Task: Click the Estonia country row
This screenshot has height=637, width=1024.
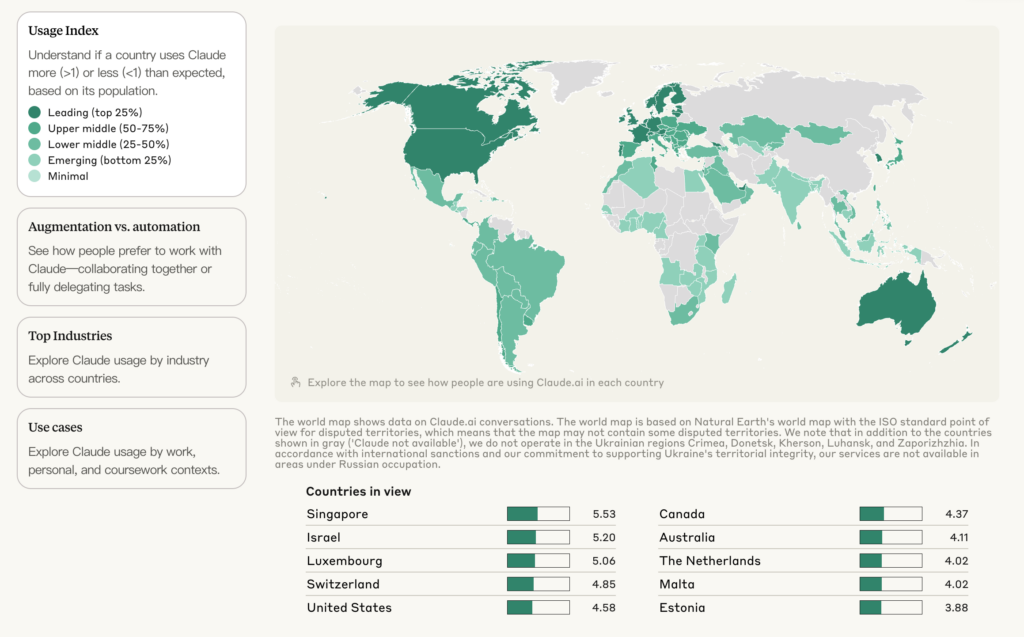Action: click(814, 608)
